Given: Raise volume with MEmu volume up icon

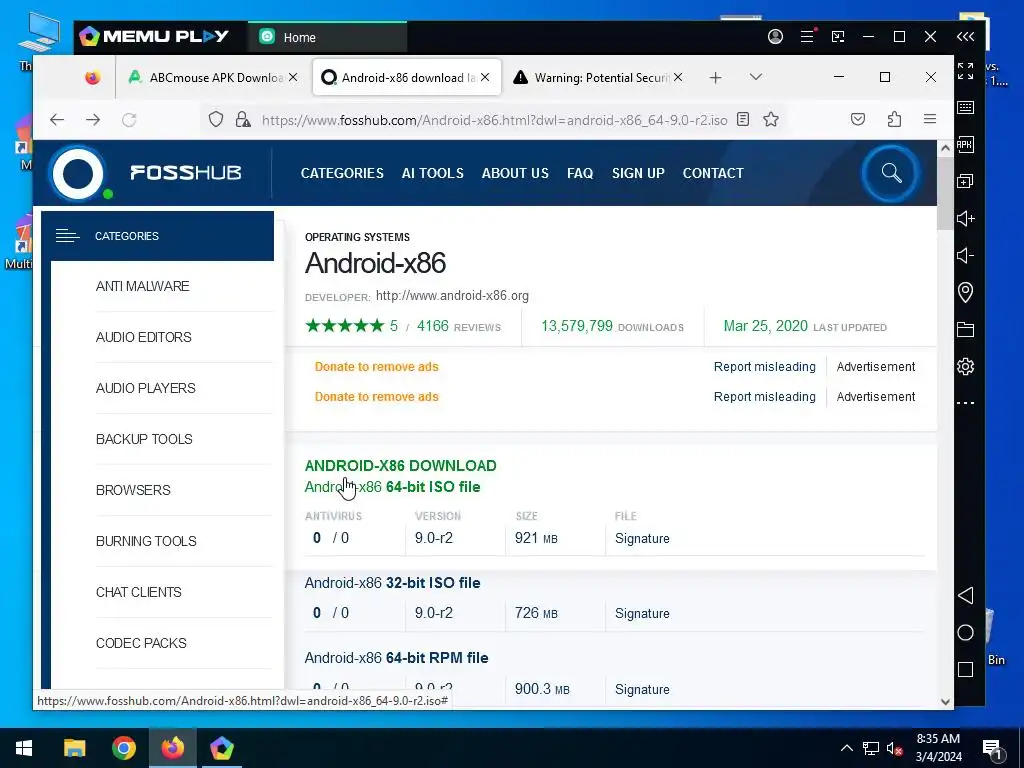Looking at the screenshot, I should pos(965,218).
